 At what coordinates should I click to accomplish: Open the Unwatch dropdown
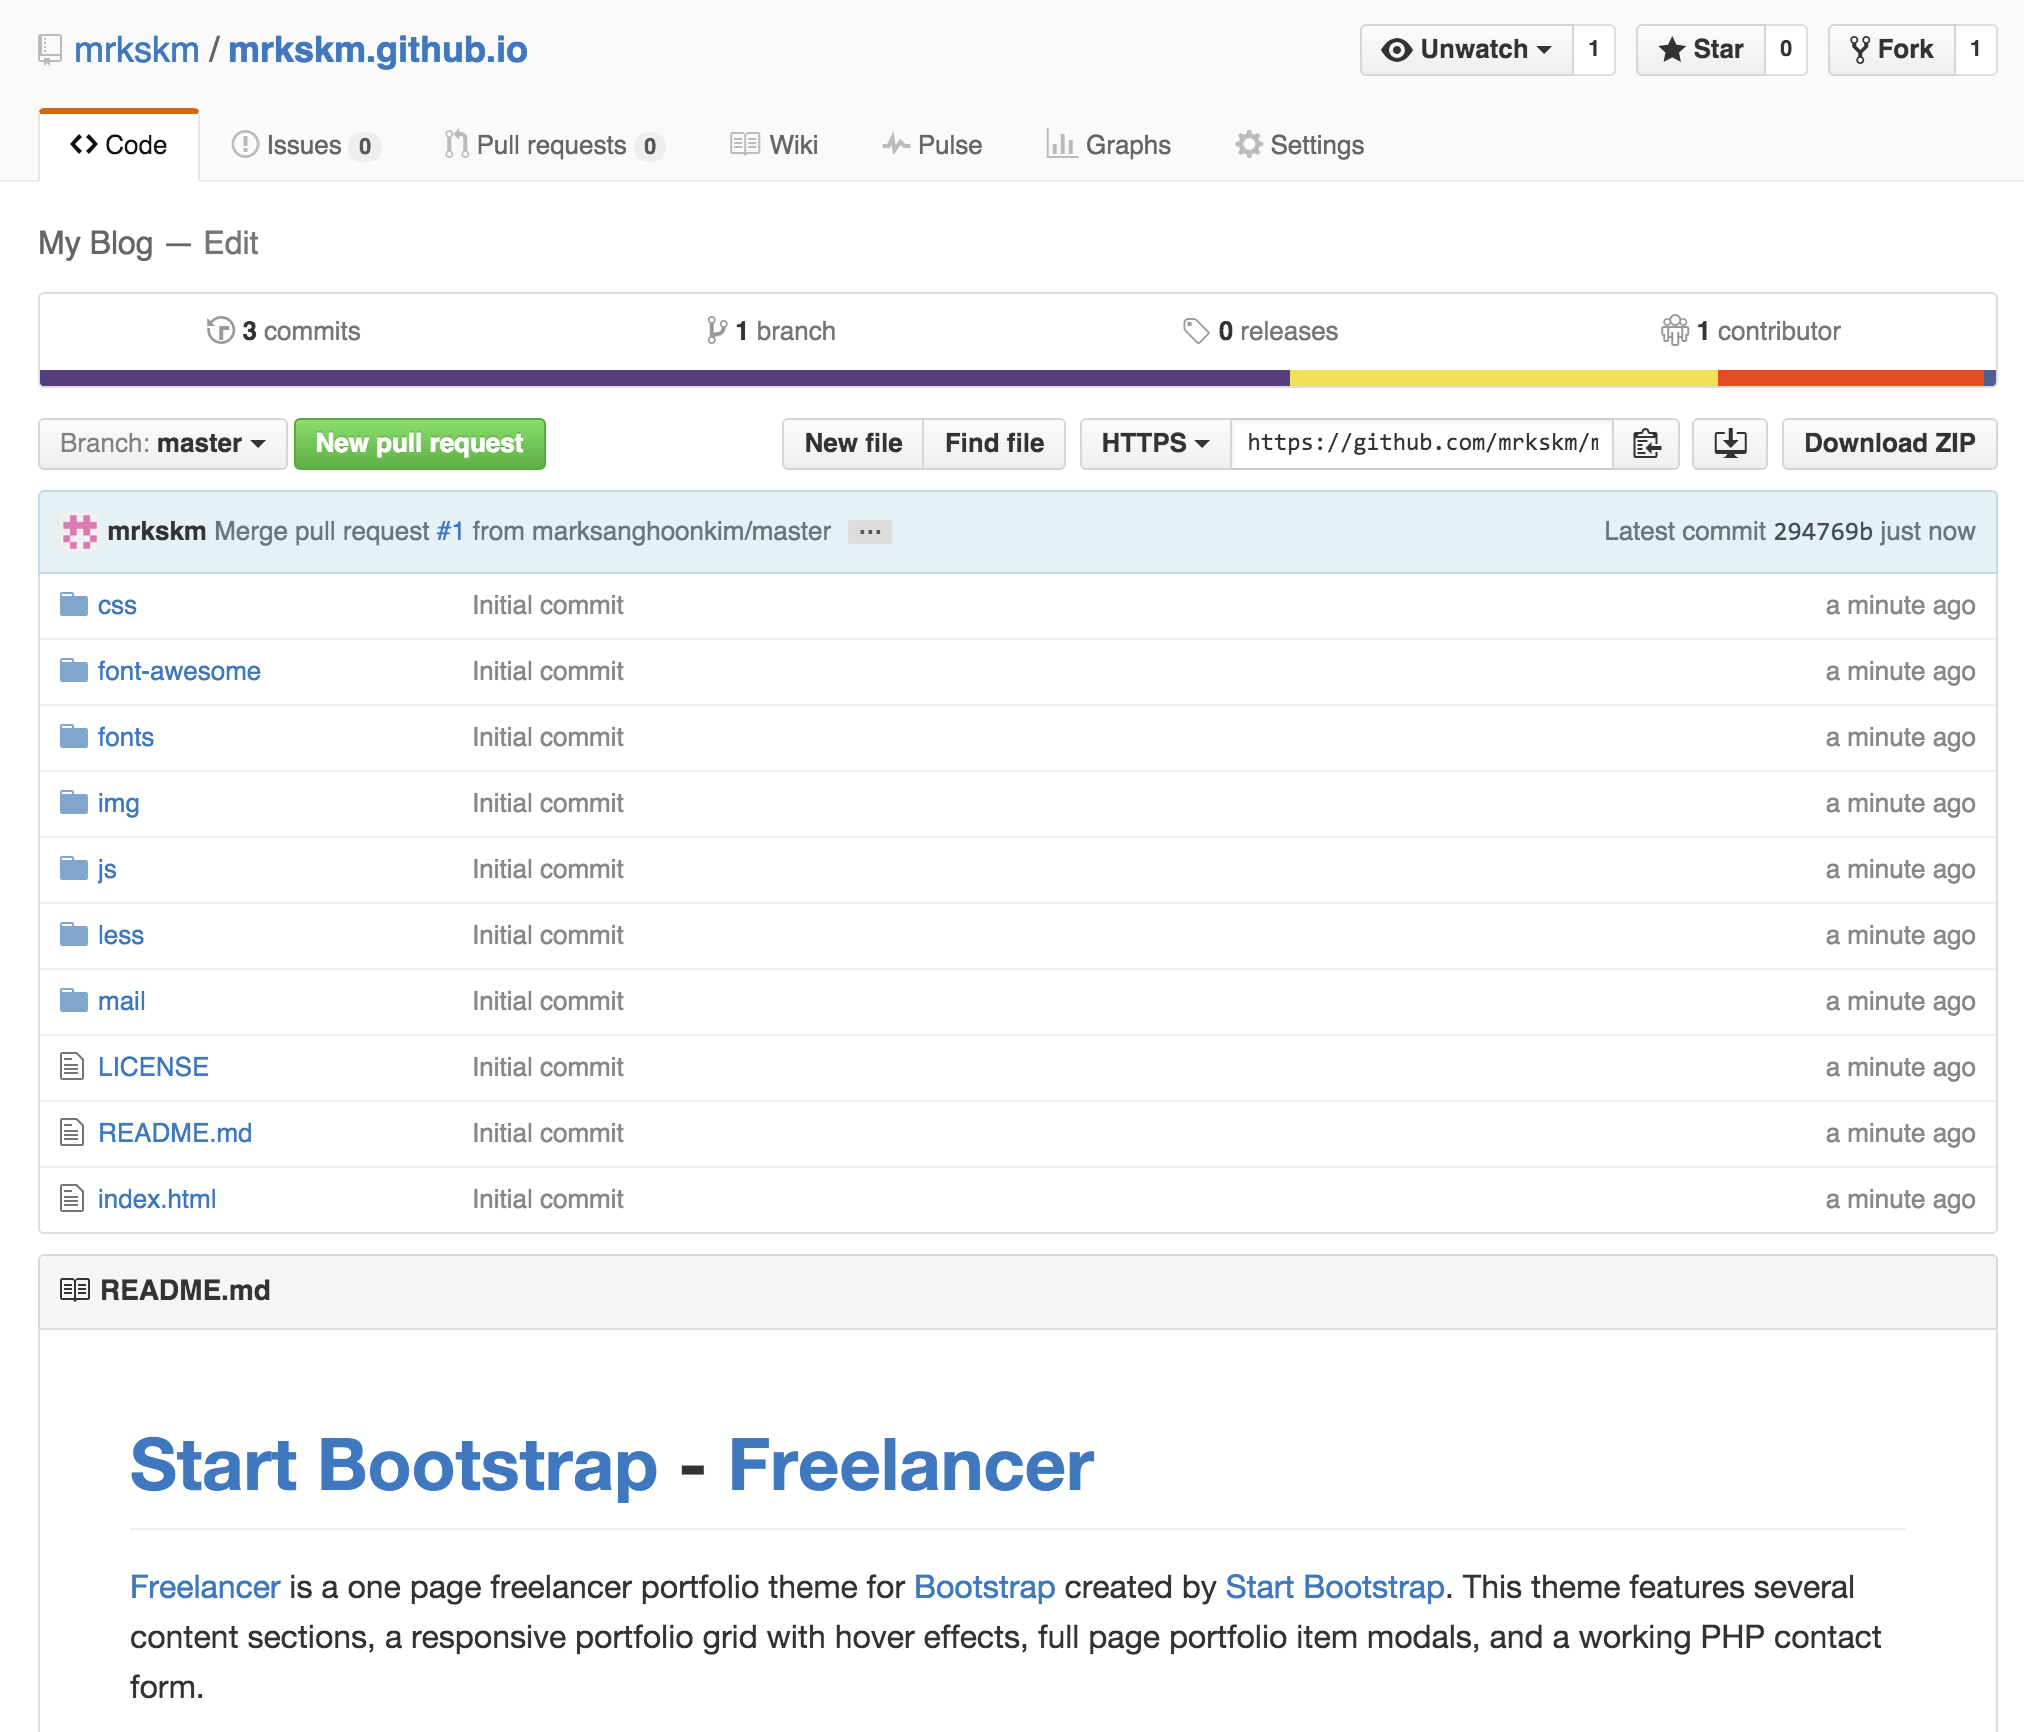point(1466,49)
